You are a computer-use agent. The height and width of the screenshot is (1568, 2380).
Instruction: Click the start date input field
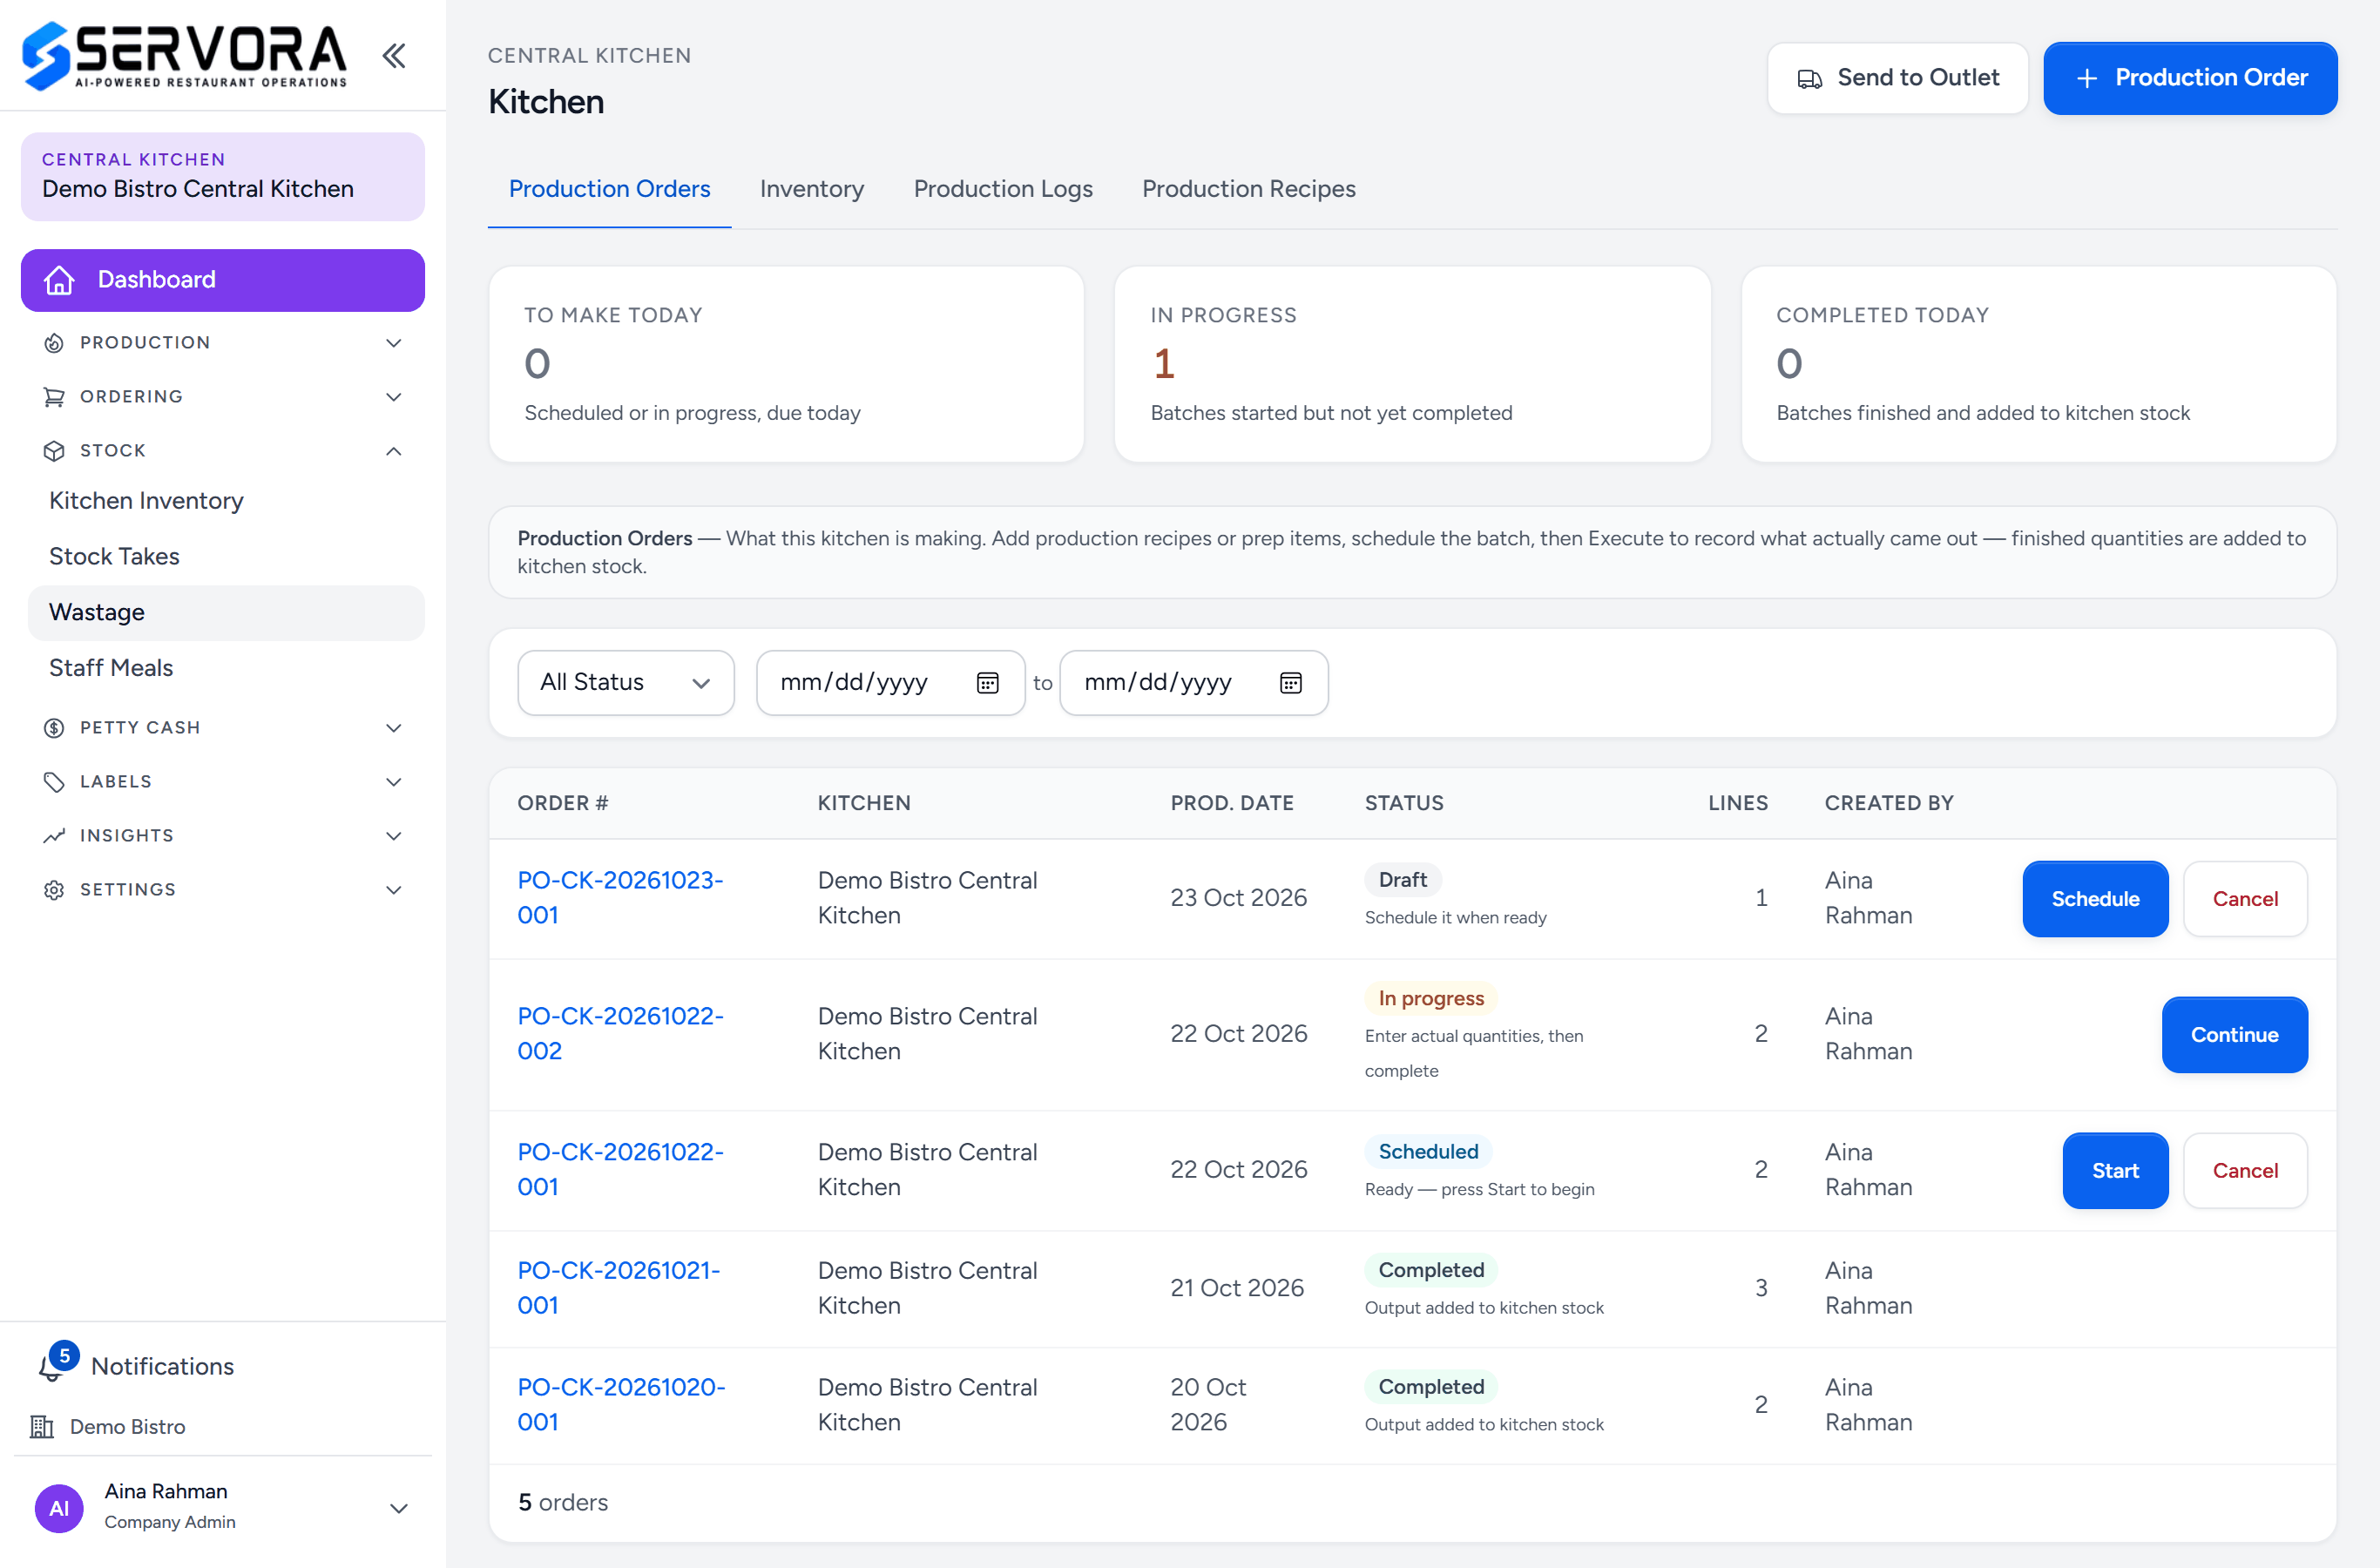pyautogui.click(x=890, y=683)
